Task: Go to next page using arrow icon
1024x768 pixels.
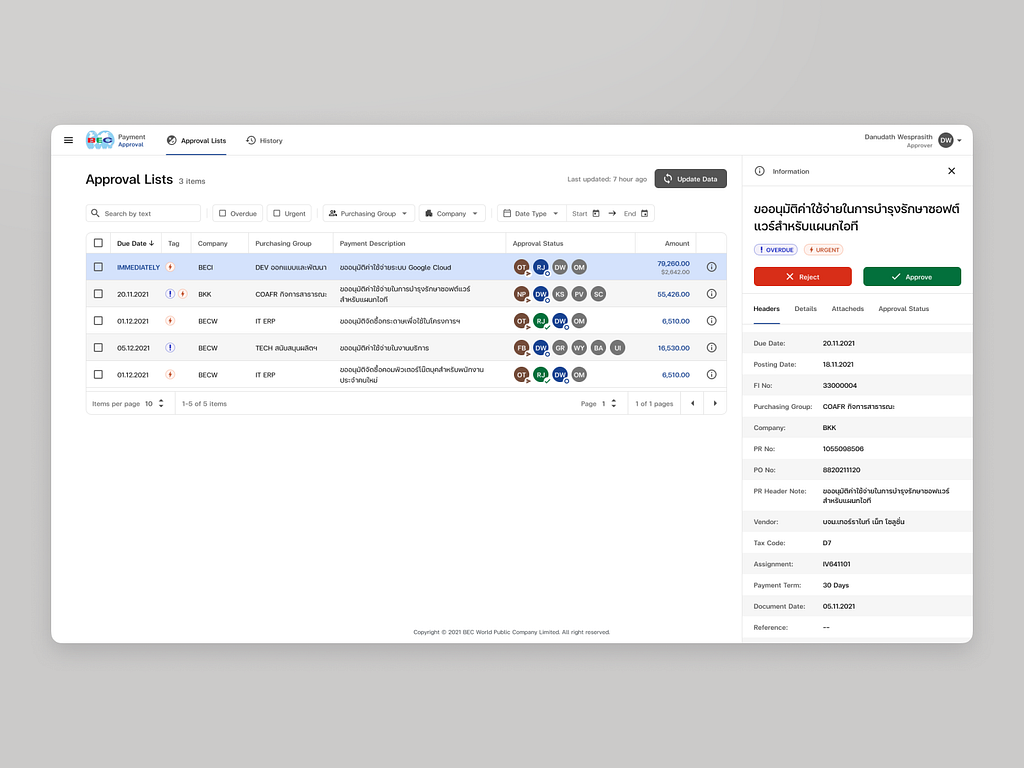Action: click(x=714, y=403)
